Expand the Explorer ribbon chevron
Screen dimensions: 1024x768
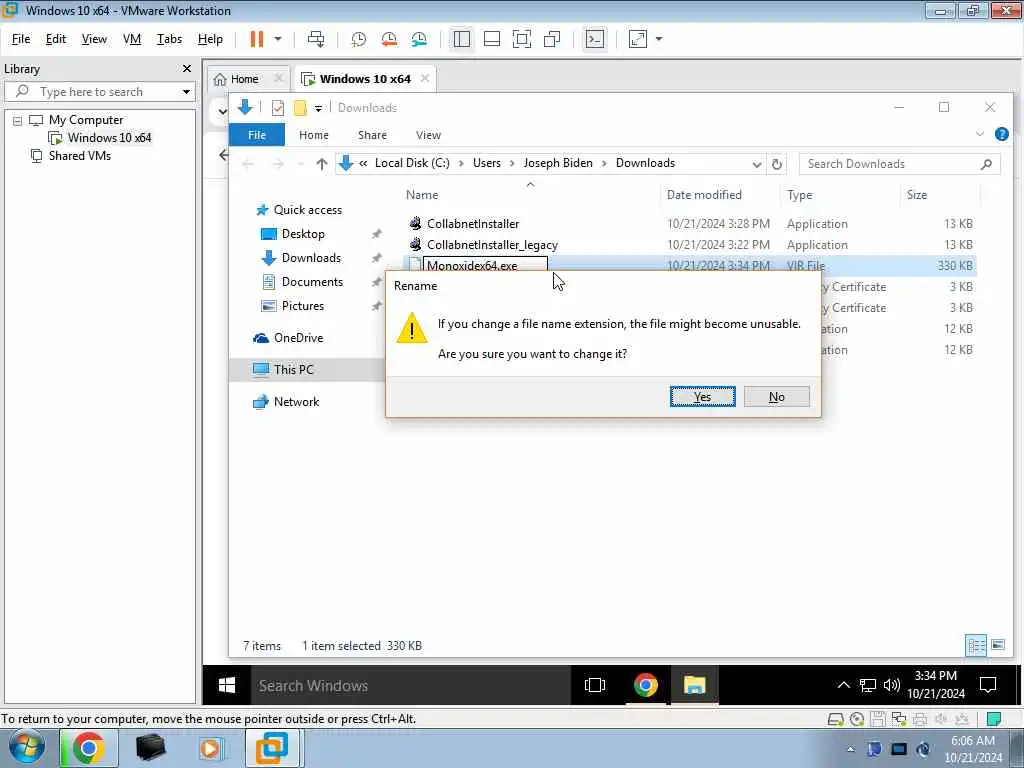tap(980, 134)
